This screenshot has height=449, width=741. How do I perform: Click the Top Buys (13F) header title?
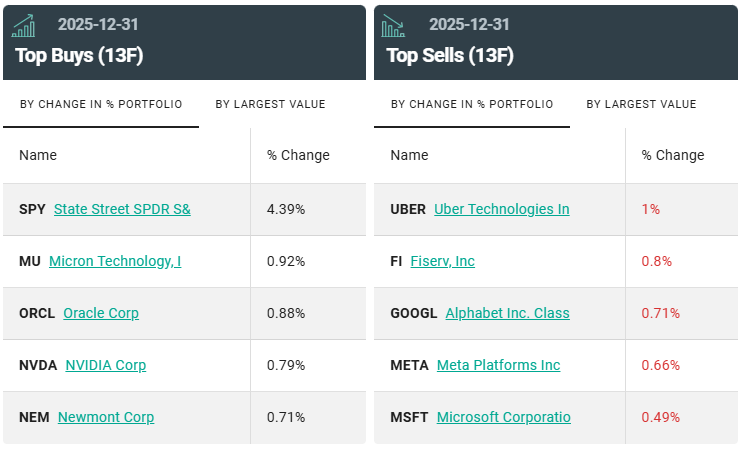pyautogui.click(x=79, y=55)
